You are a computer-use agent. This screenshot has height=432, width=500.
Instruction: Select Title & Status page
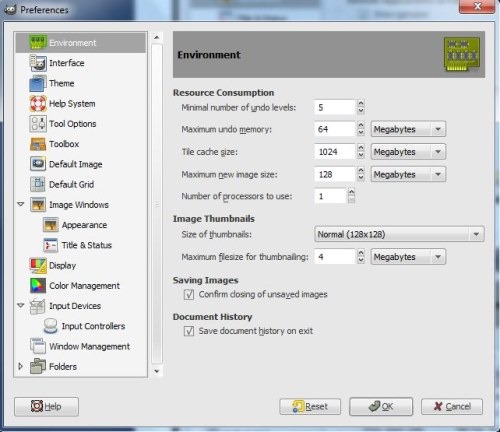tap(86, 245)
